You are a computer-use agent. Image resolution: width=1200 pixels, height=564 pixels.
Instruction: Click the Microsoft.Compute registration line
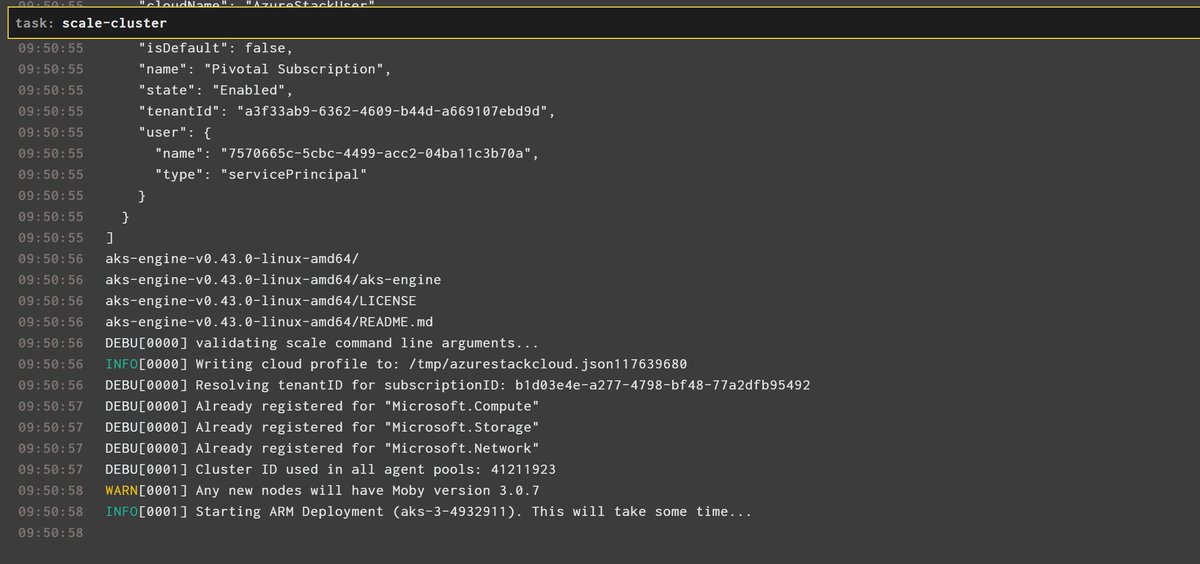click(322, 406)
